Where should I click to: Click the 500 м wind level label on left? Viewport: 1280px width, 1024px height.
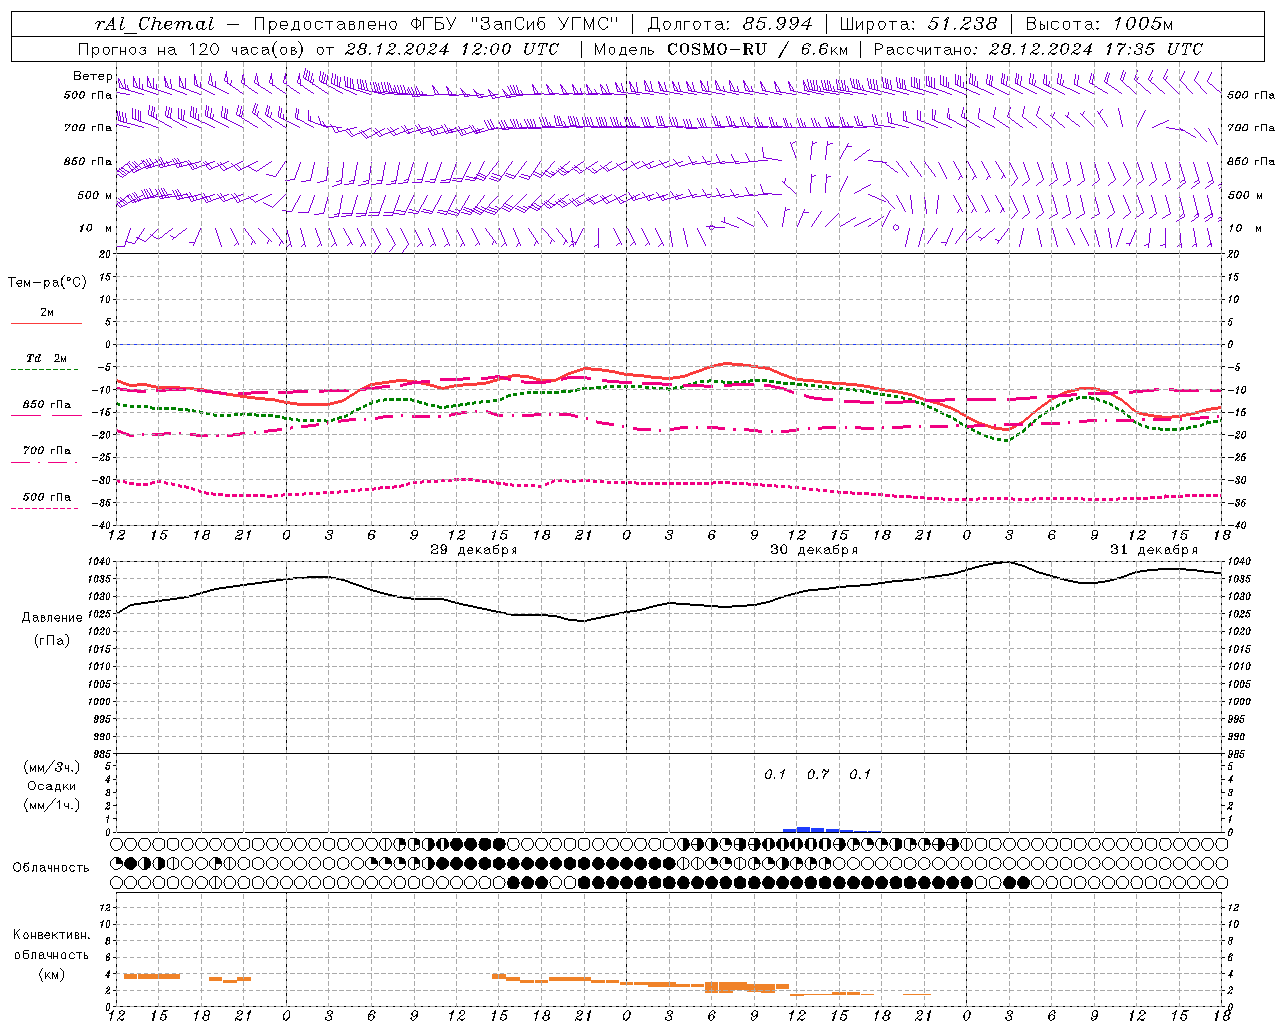pyautogui.click(x=95, y=195)
